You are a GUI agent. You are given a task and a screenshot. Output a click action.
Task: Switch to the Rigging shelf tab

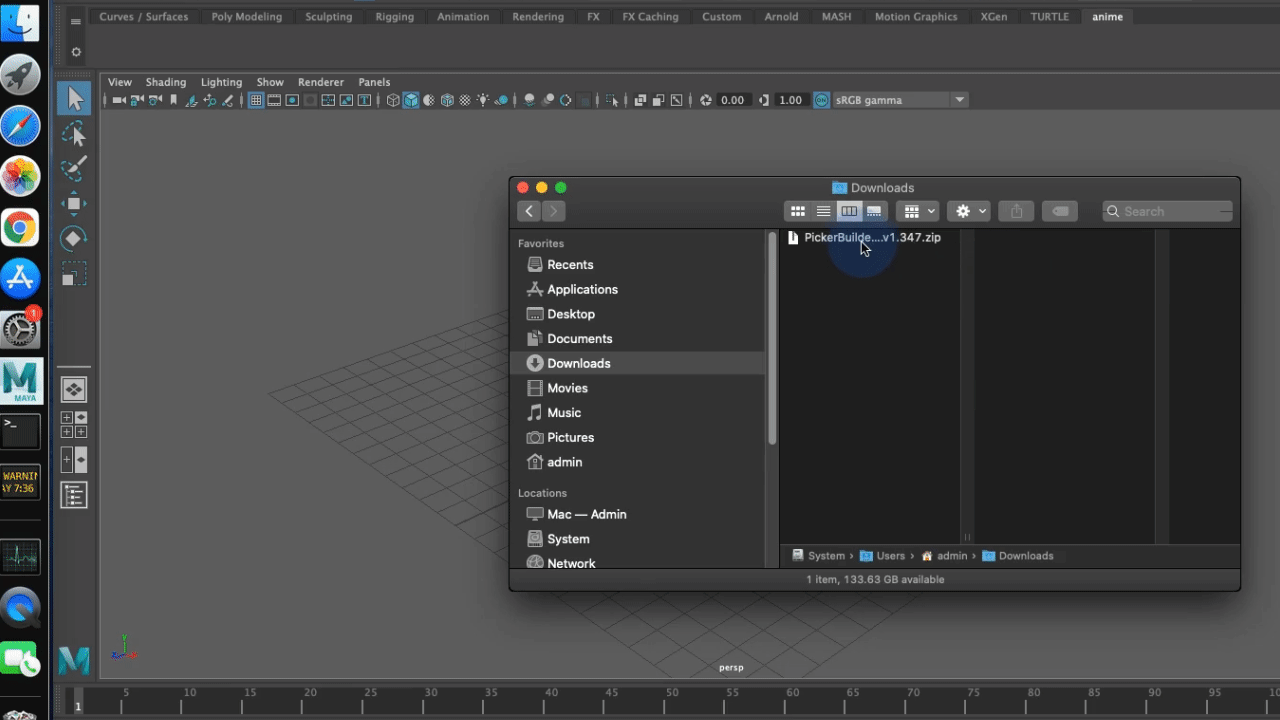tap(394, 17)
